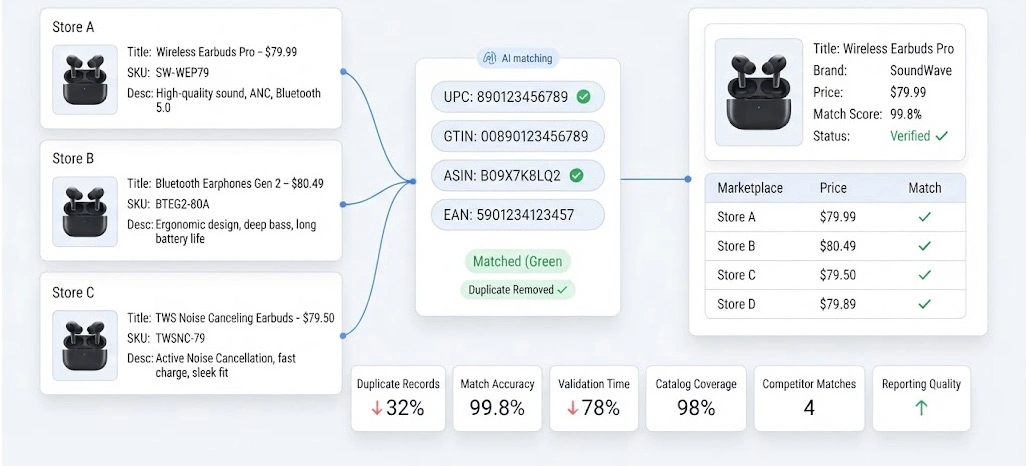Image resolution: width=1026 pixels, height=466 pixels.
Task: Click the Competitor Matches 4 card
Action: [809, 398]
